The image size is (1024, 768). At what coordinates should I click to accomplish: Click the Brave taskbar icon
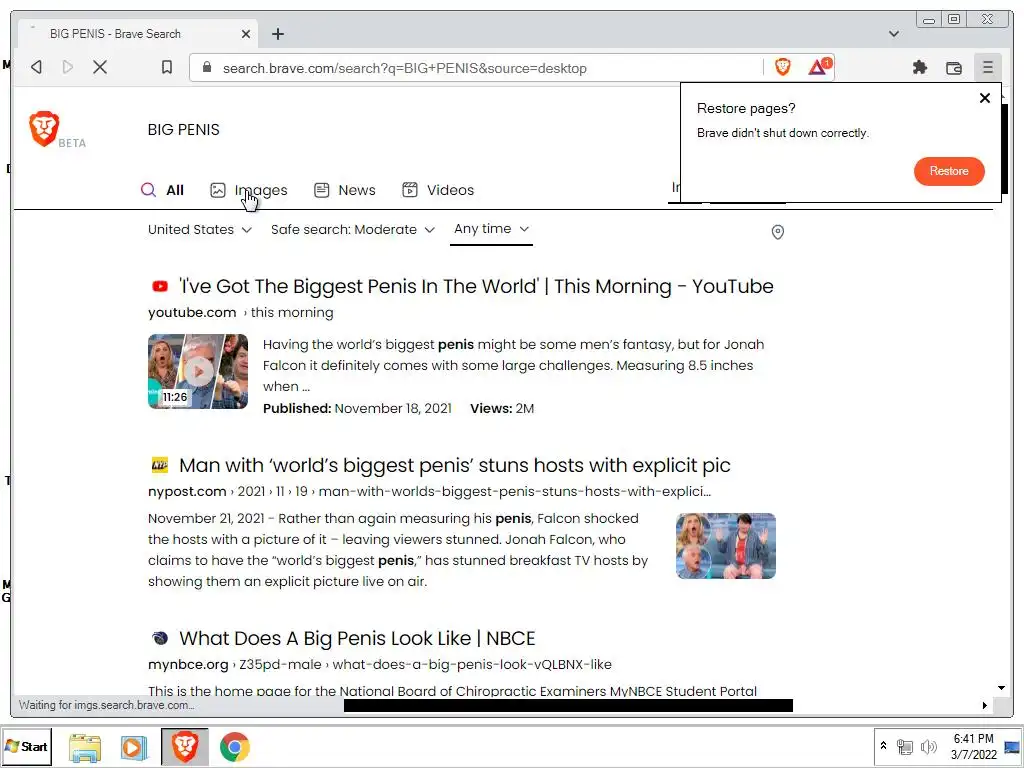(x=185, y=746)
